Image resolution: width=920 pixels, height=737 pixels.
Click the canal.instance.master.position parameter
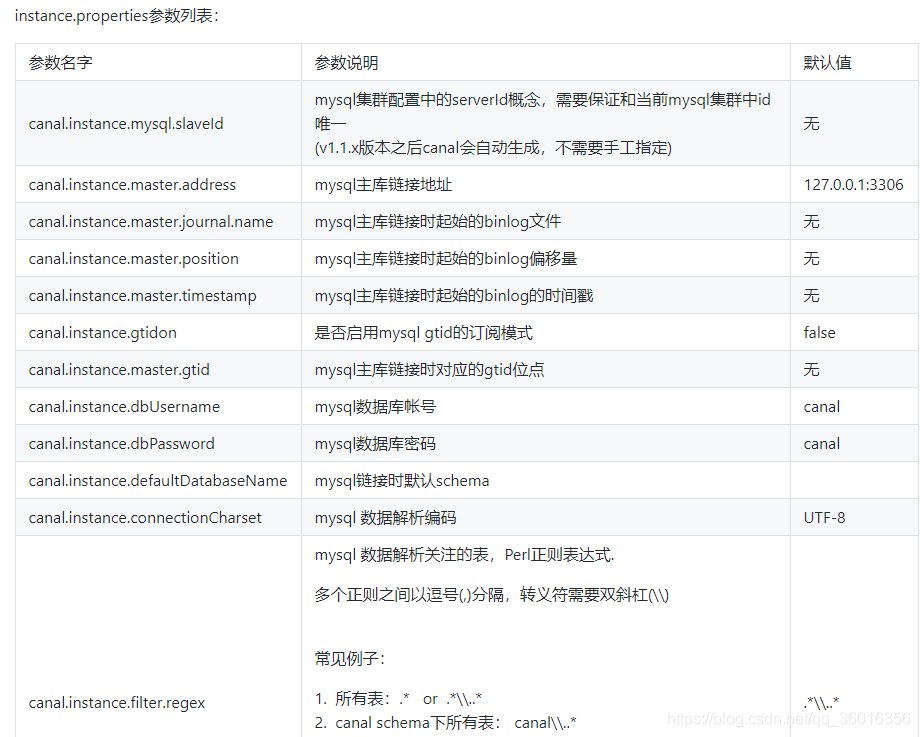(x=133, y=259)
